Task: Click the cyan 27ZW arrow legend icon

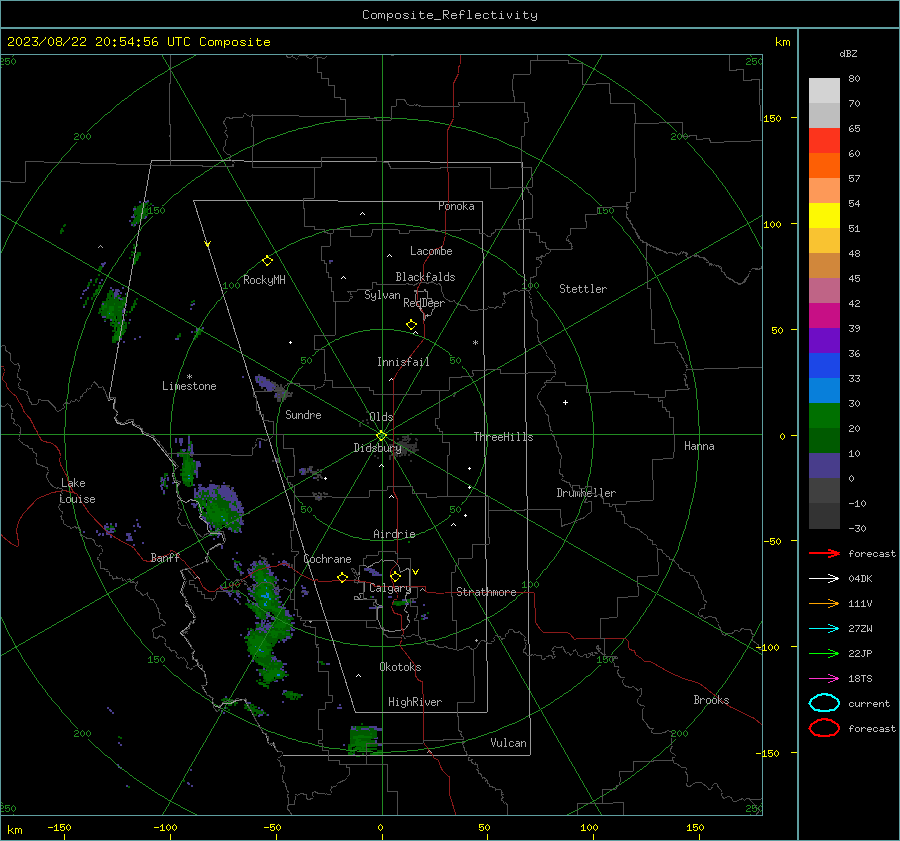Action: point(824,629)
